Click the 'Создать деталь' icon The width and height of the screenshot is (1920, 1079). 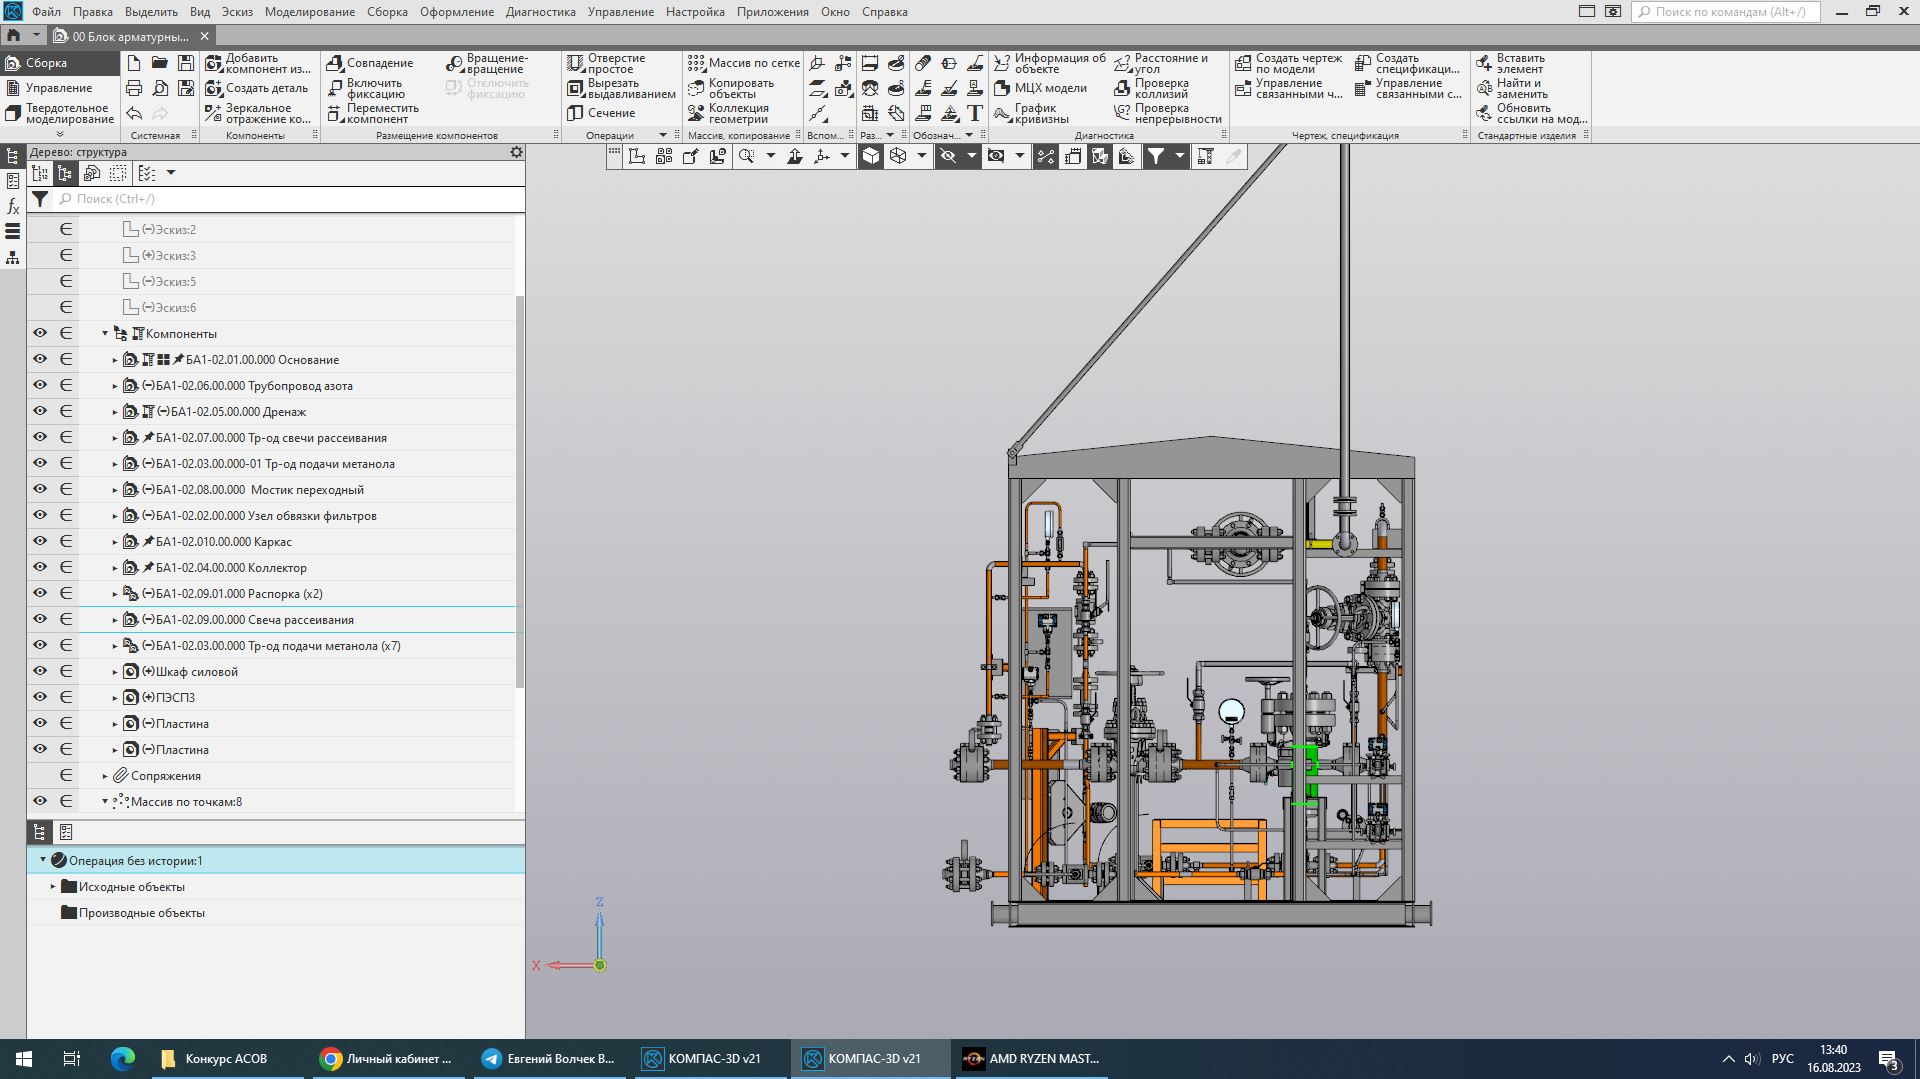pos(214,88)
